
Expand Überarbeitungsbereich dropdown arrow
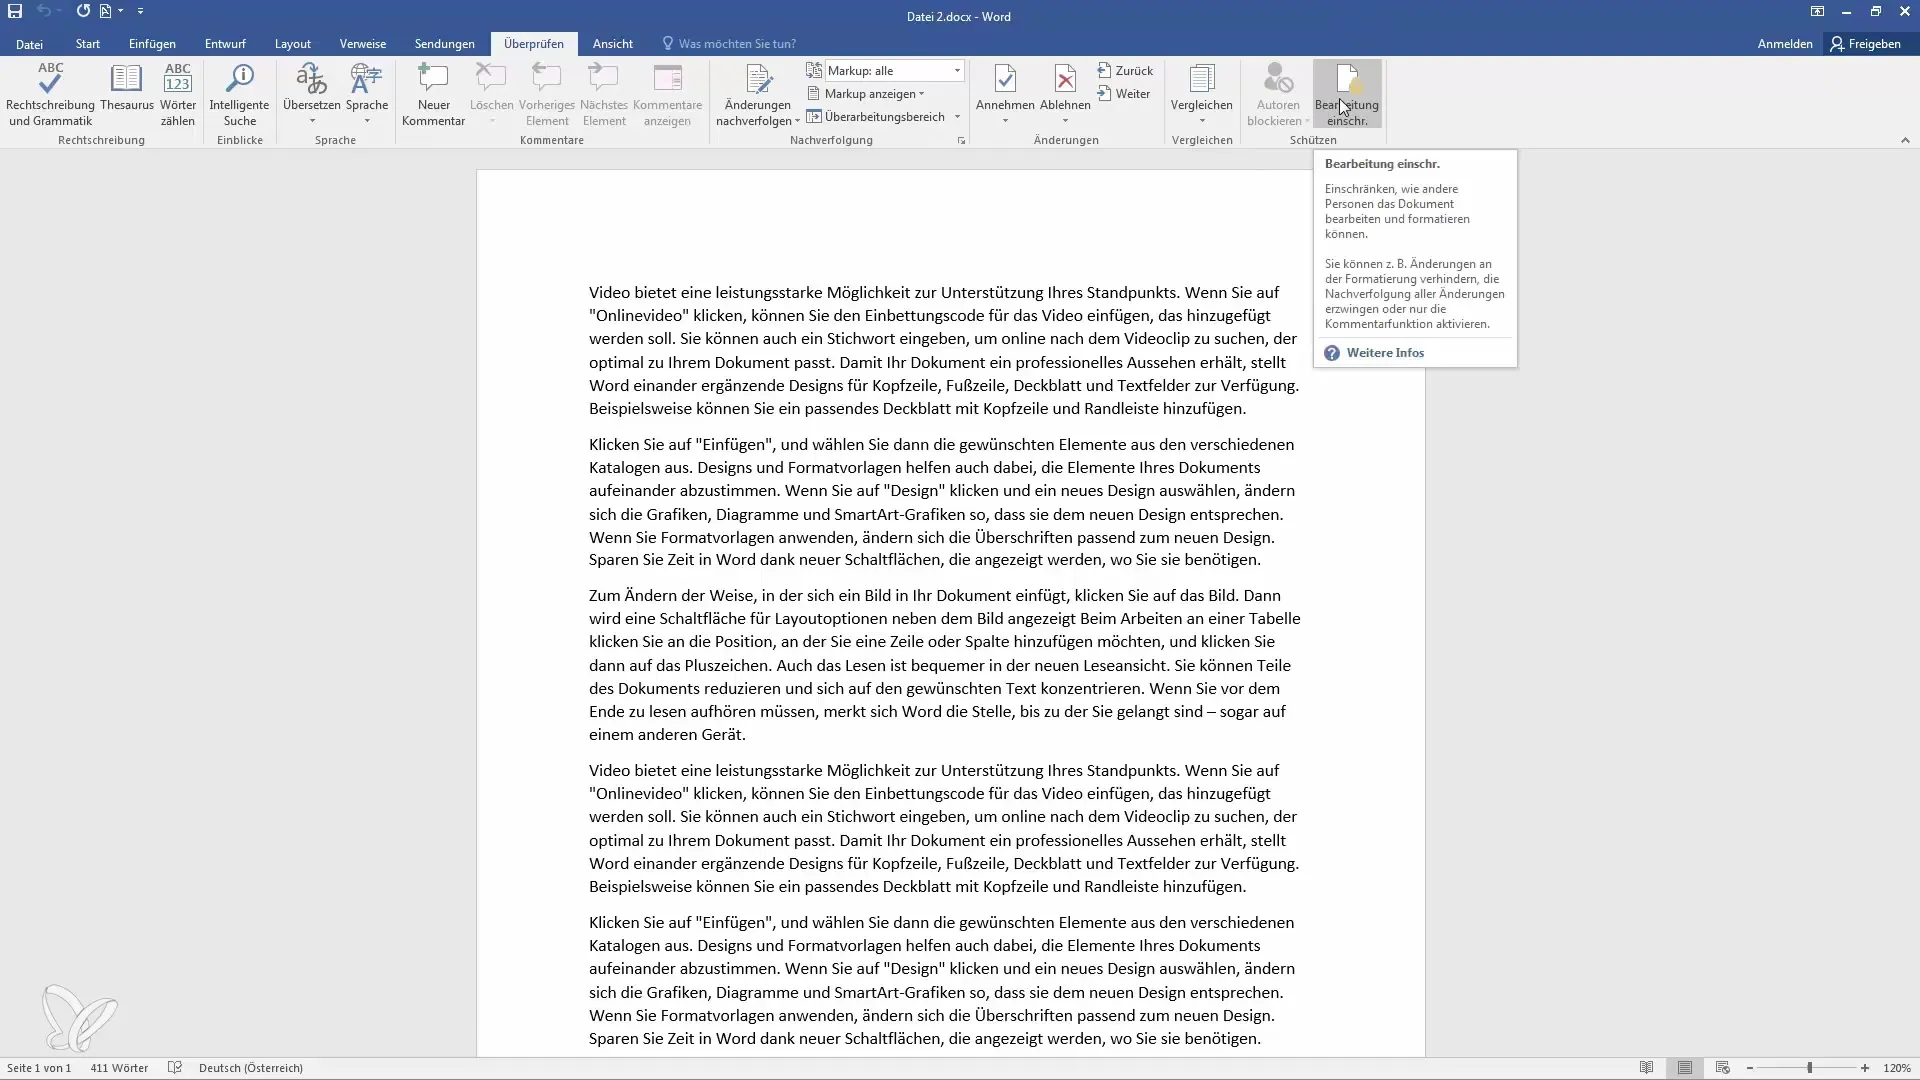point(958,117)
